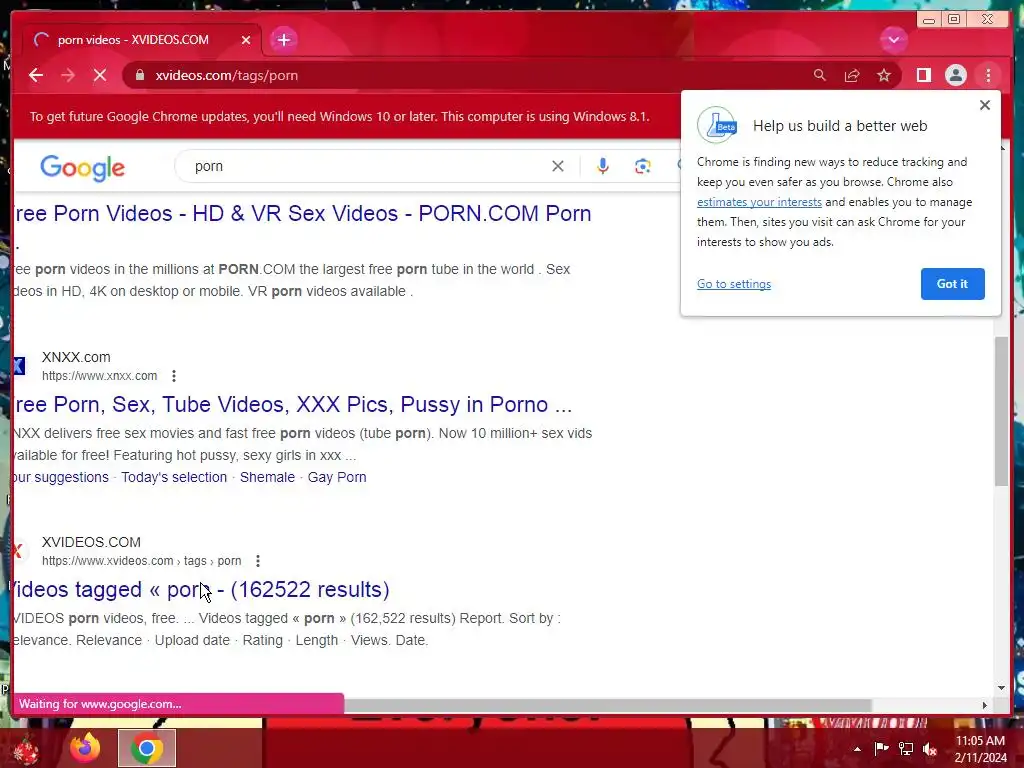Click the browser forward arrow

(x=68, y=75)
